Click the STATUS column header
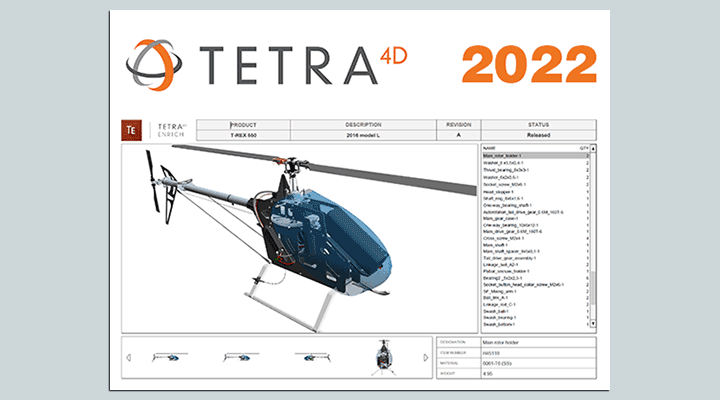 tap(539, 125)
